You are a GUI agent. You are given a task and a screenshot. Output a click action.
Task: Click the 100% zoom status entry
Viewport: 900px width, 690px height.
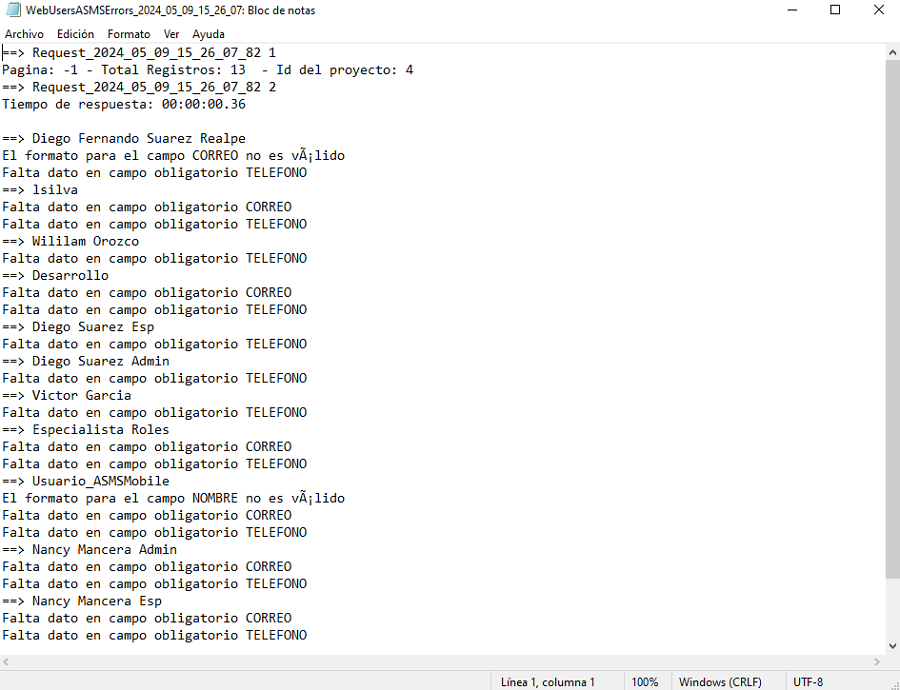point(645,682)
